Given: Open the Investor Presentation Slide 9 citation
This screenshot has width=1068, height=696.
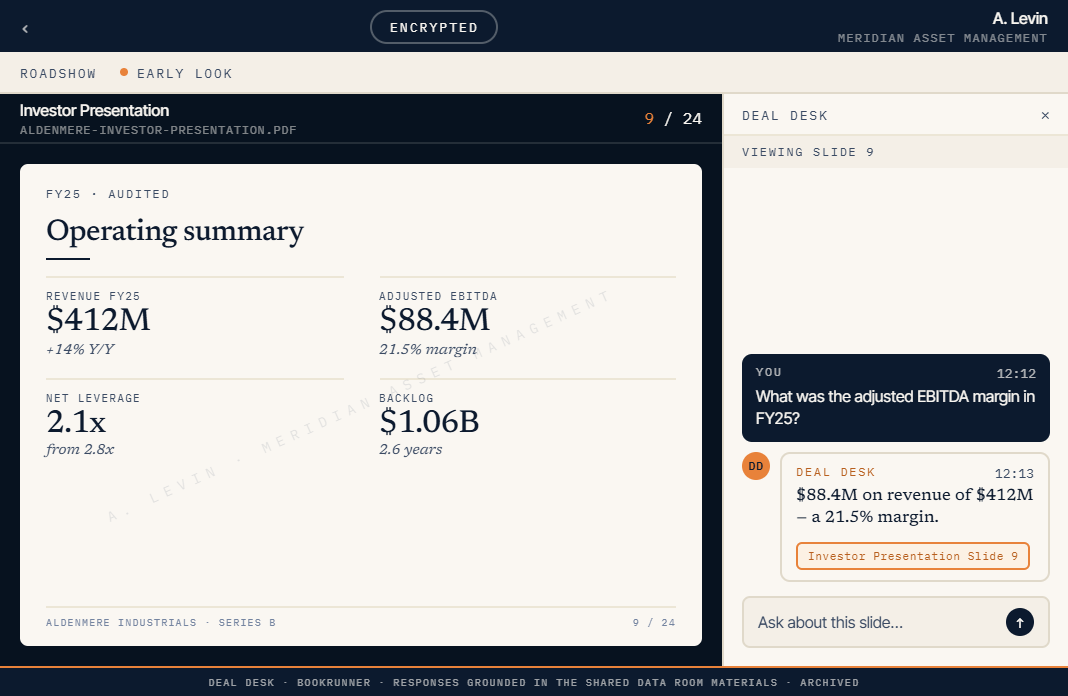Looking at the screenshot, I should [913, 556].
